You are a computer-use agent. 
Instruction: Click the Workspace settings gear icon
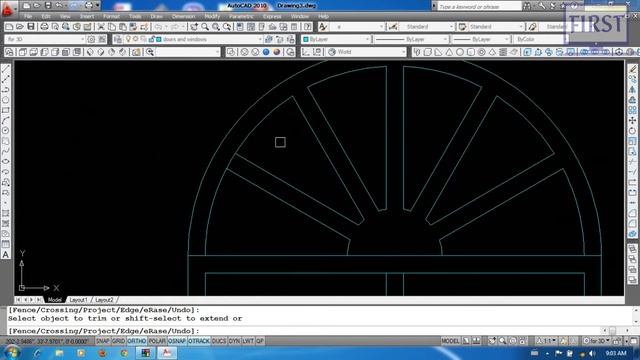[91, 39]
